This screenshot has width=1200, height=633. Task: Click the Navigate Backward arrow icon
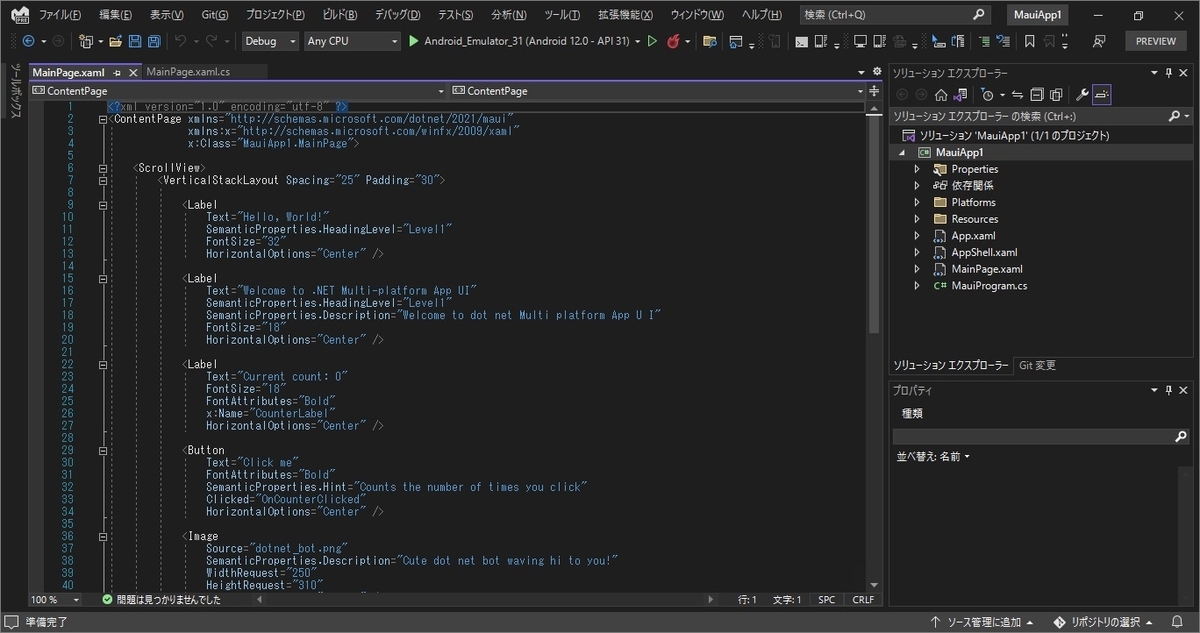28,41
